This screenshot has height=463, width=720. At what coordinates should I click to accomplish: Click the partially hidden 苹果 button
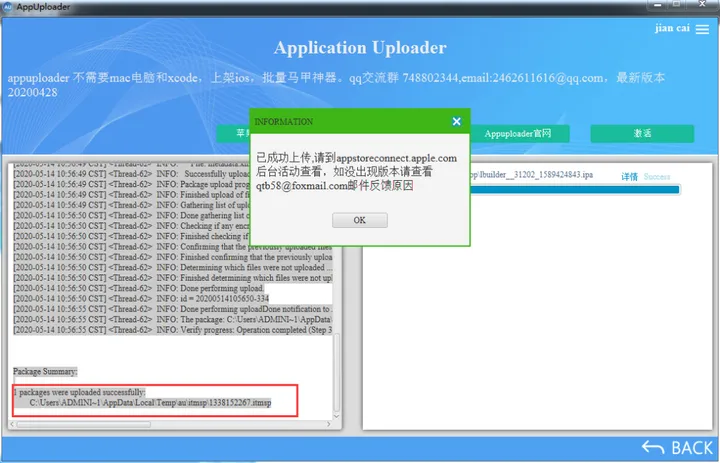tap(233, 134)
